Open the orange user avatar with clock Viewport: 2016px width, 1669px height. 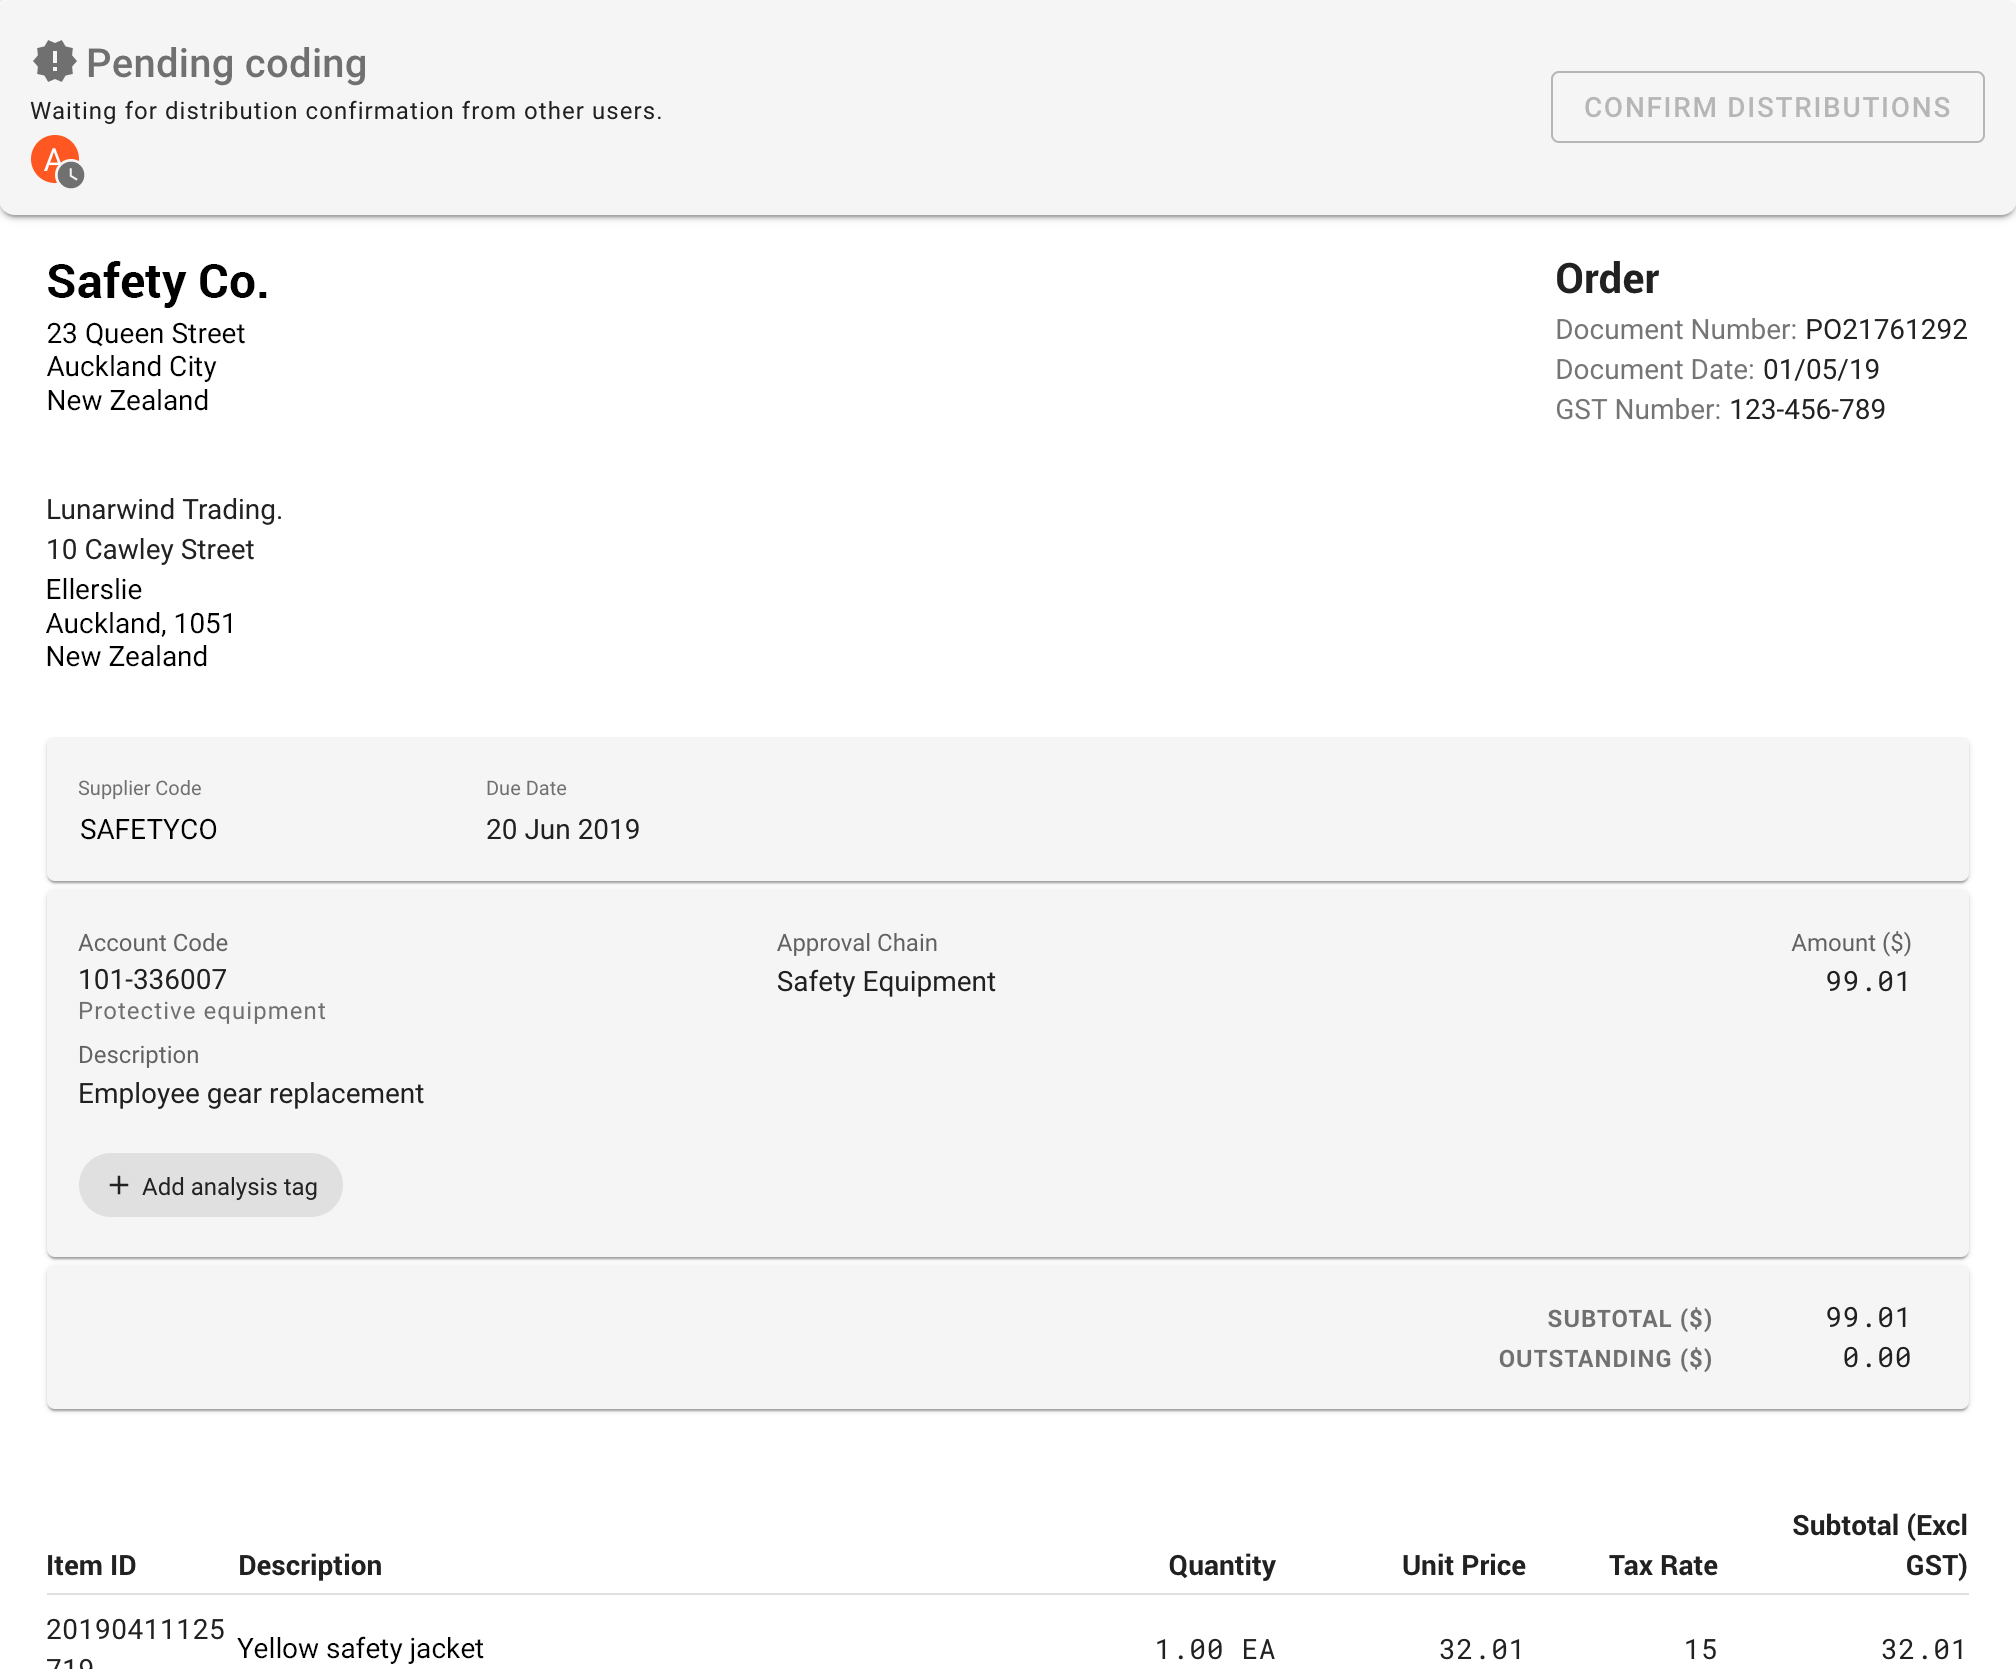click(57, 162)
